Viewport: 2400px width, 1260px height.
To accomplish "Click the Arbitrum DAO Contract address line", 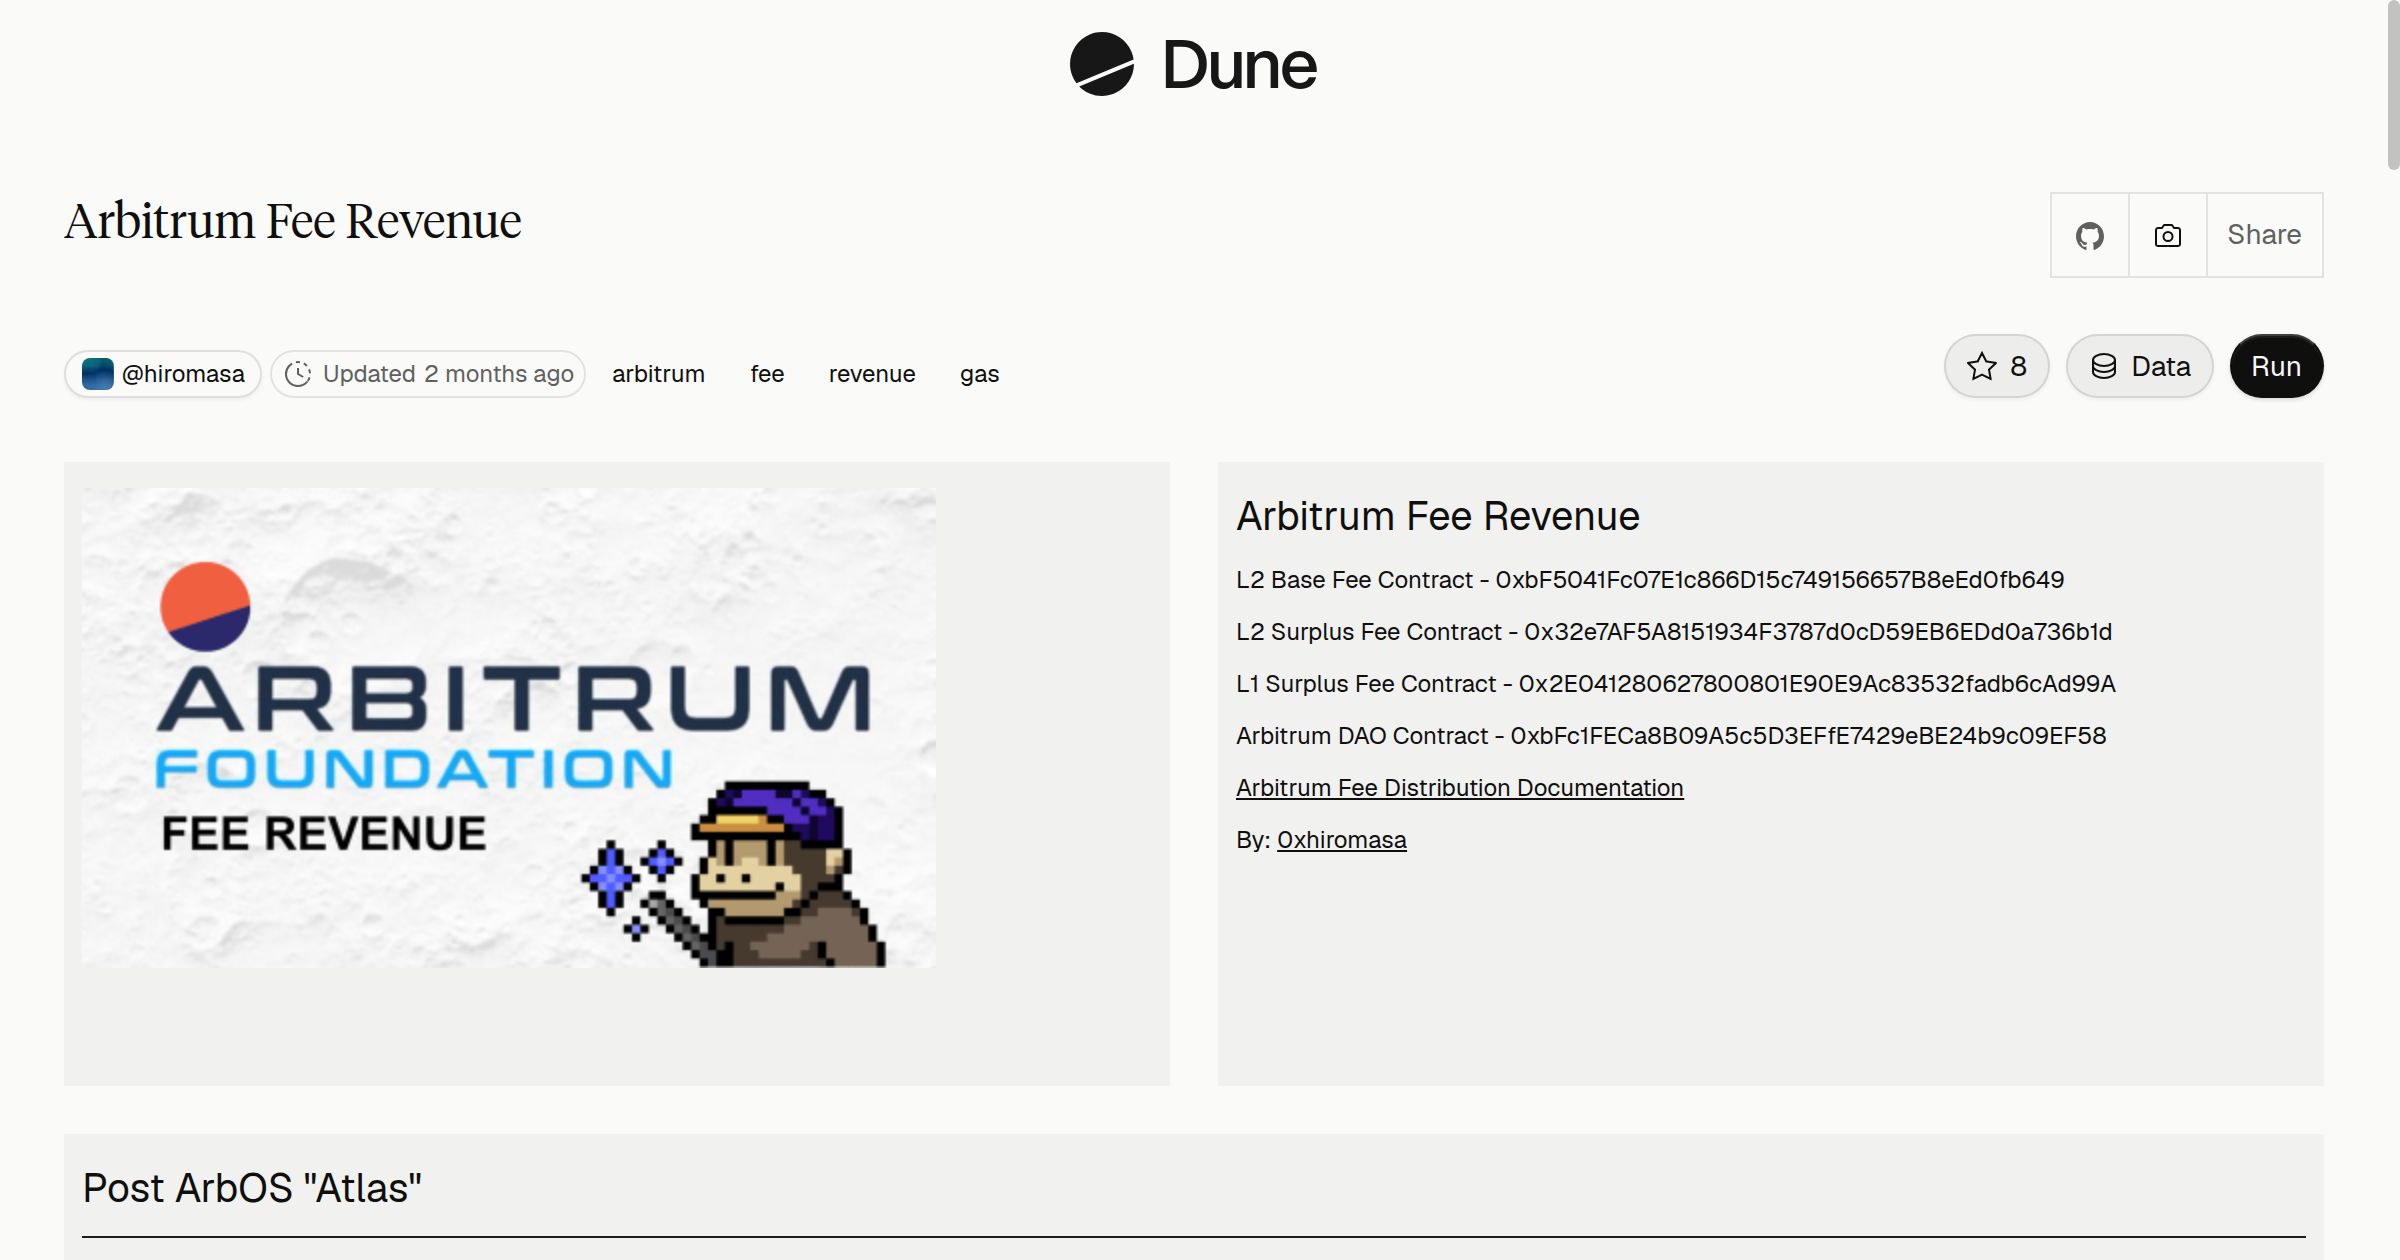I will pyautogui.click(x=1671, y=736).
